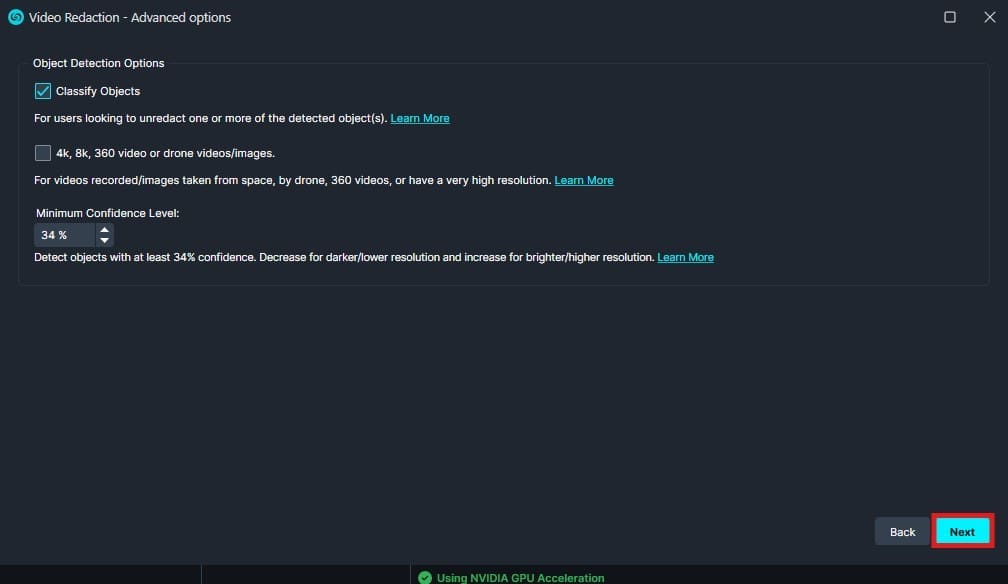Enable the 4k, 8k, 360 video checkbox
The width and height of the screenshot is (1008, 584).
coord(43,153)
